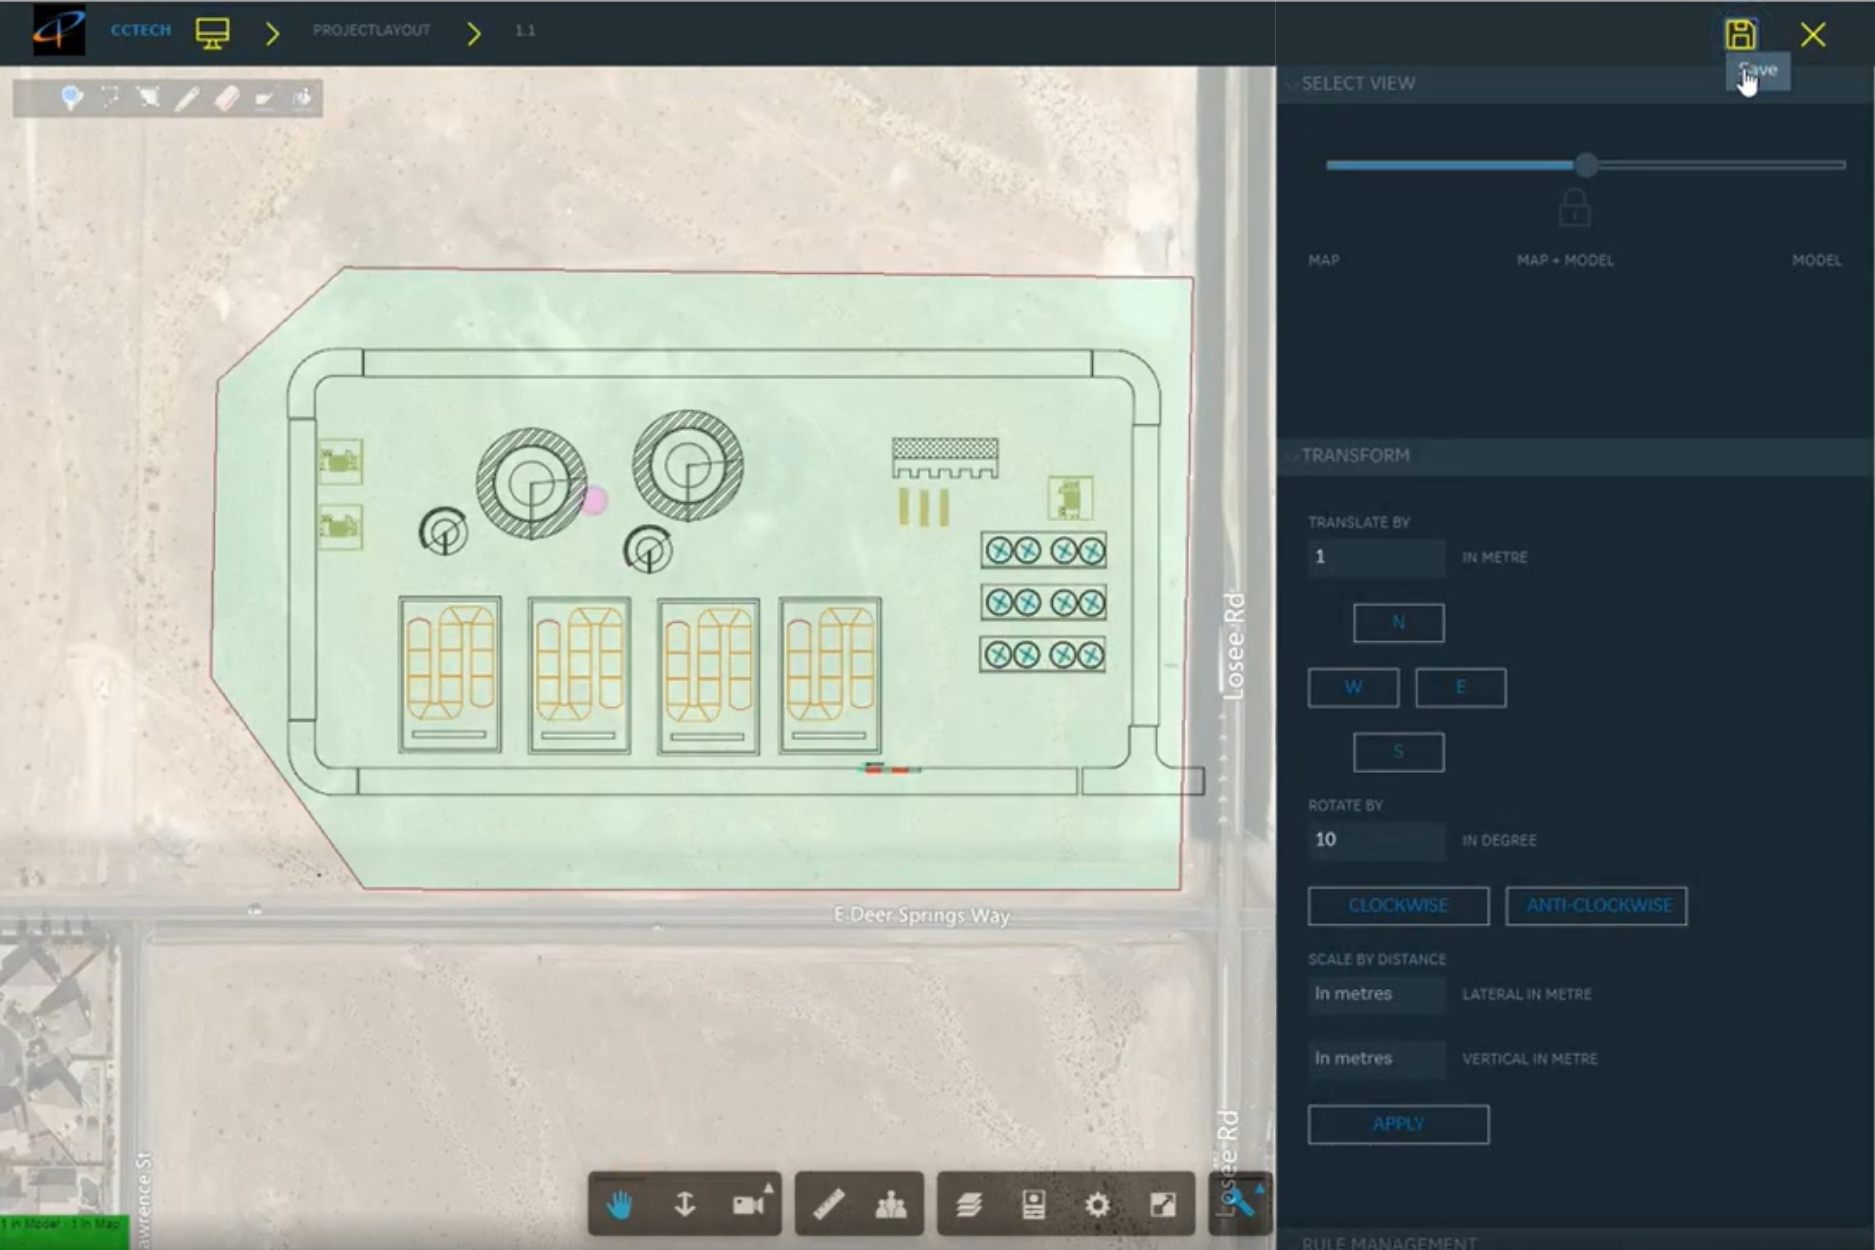Image resolution: width=1875 pixels, height=1250 pixels.
Task: Open the PROJECTLAYOUT breadcrumb item
Action: (x=371, y=31)
